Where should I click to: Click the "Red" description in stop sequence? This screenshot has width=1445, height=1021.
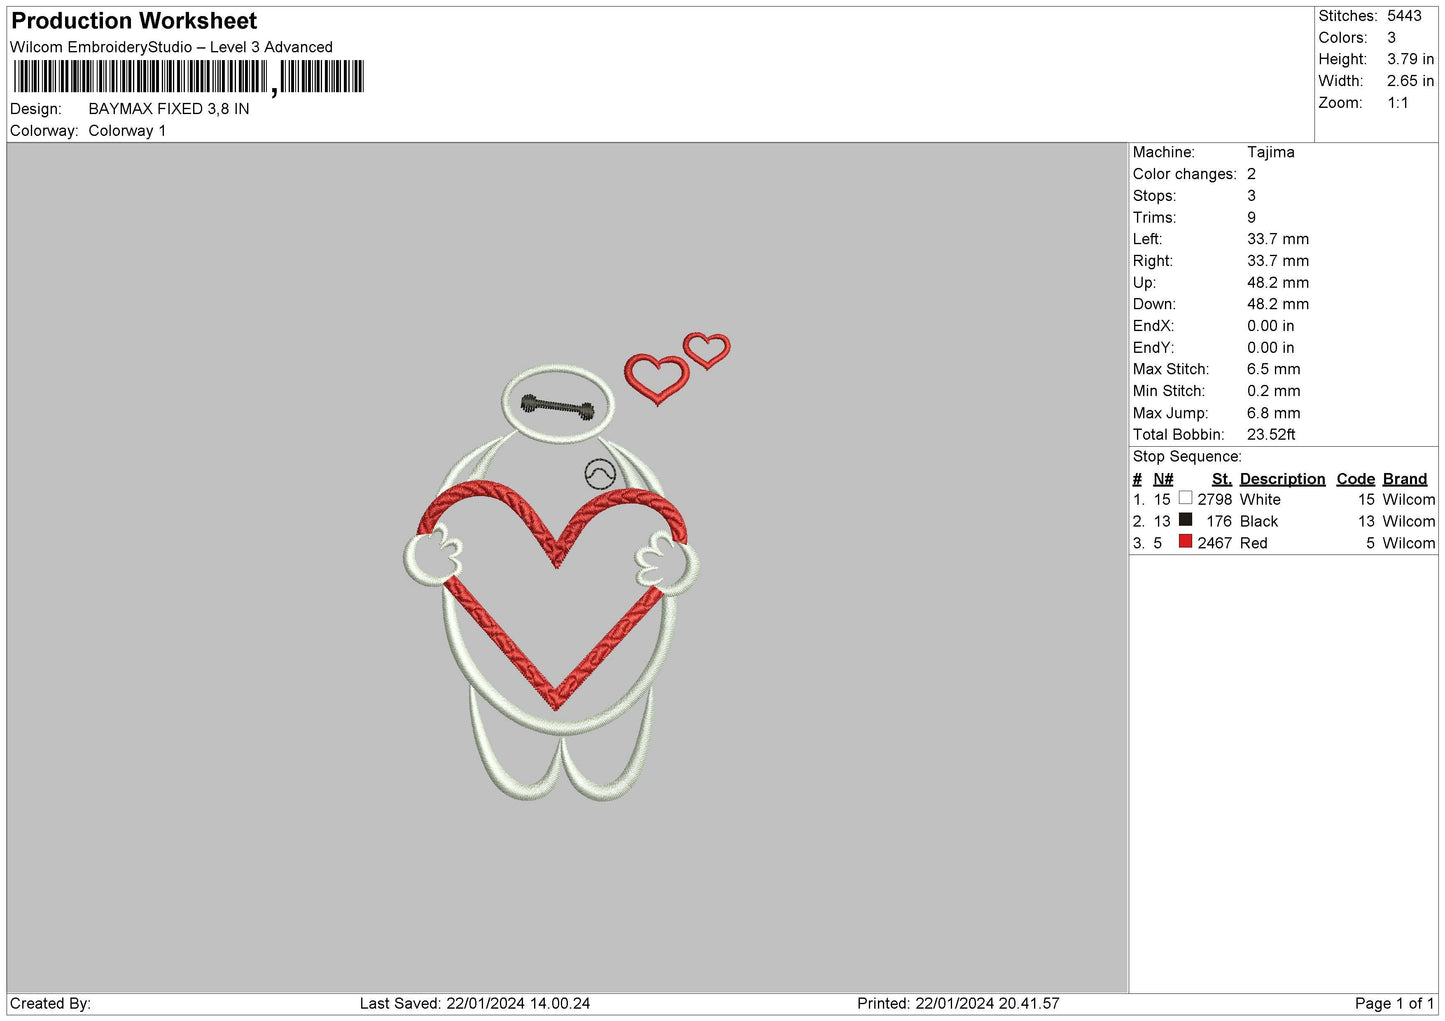1254,544
